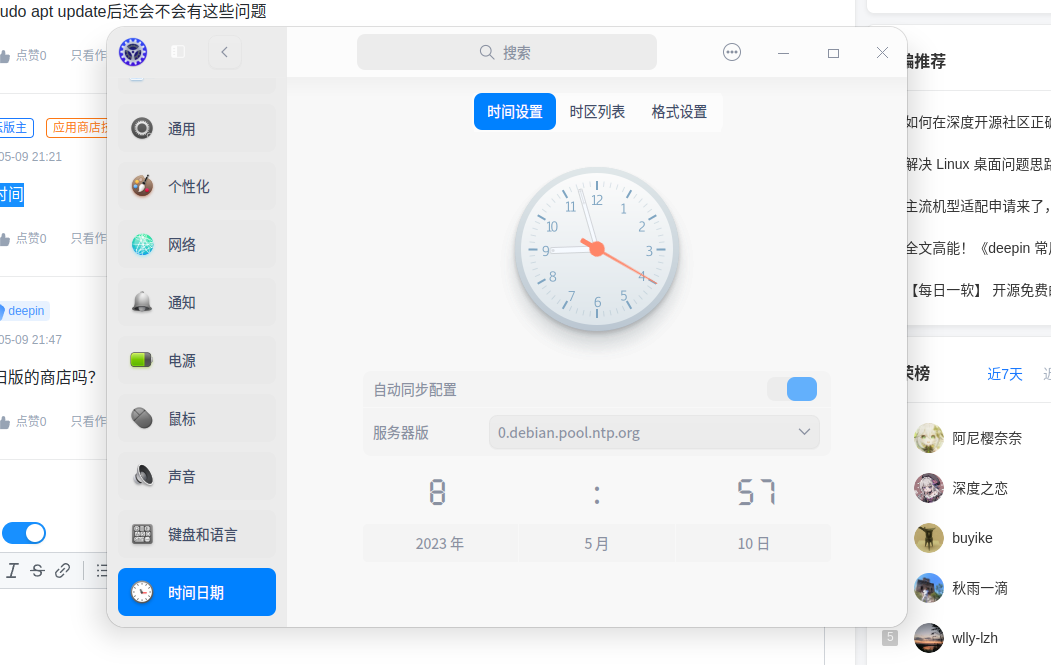Click wlly-lzh avatar in ranking
This screenshot has width=1051, height=665.
[x=929, y=638]
